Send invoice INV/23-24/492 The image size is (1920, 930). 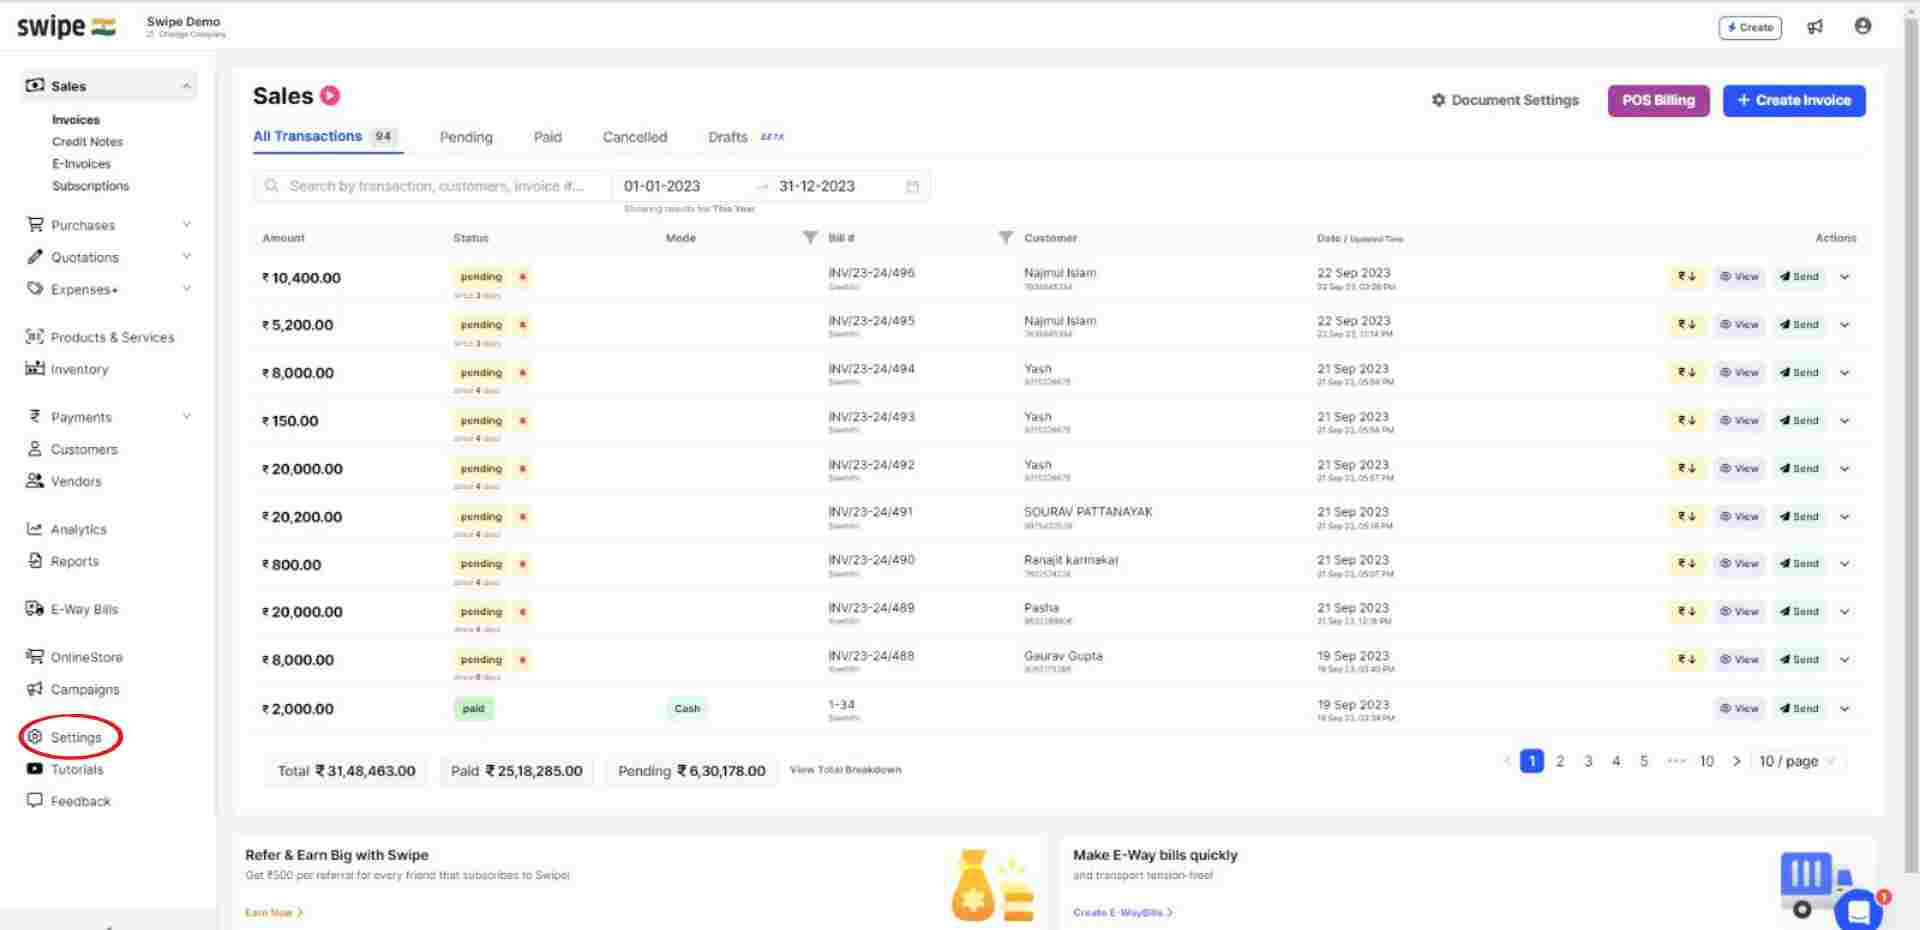coord(1800,469)
